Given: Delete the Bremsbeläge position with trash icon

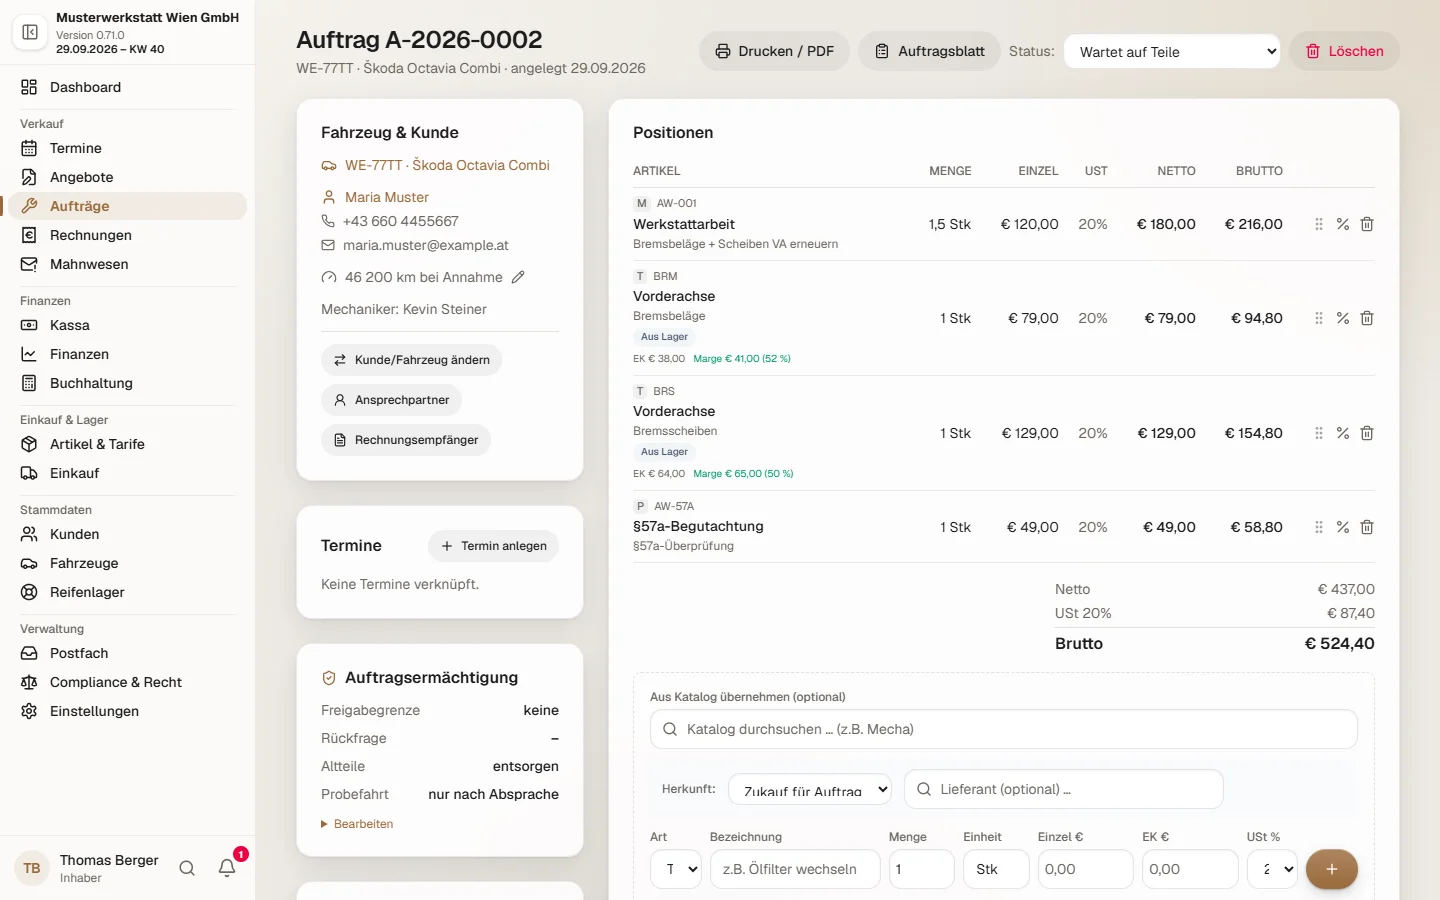Looking at the screenshot, I should point(1367,318).
